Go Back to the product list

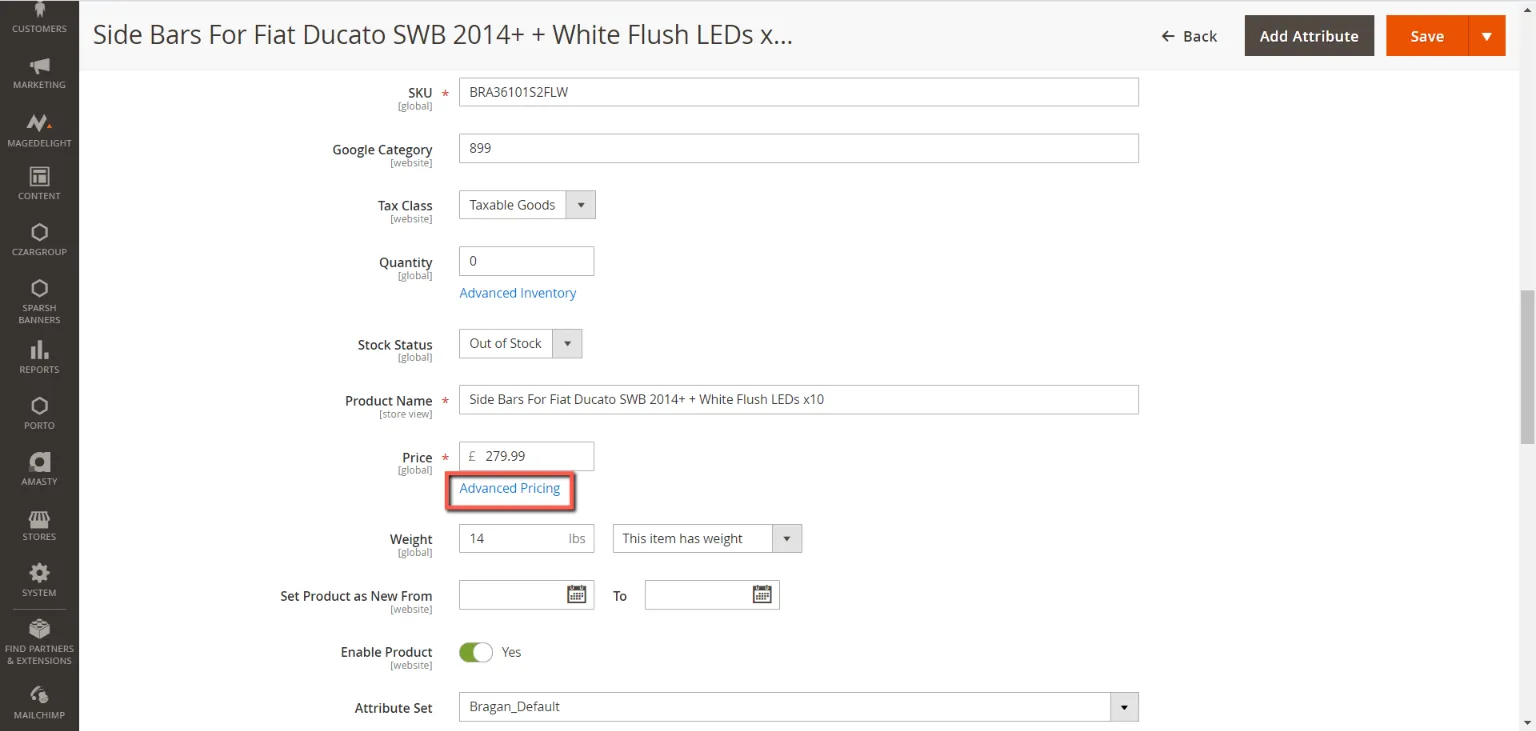click(1189, 36)
